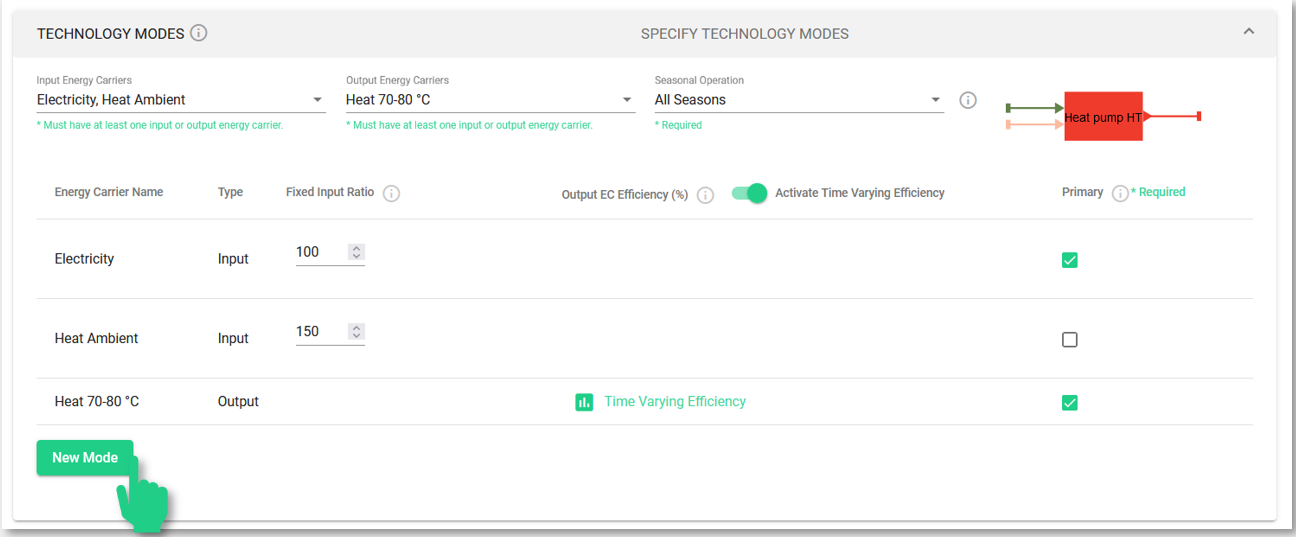This screenshot has width=1296, height=537.
Task: Click the red Heat pump HT diagram block
Action: click(1103, 117)
